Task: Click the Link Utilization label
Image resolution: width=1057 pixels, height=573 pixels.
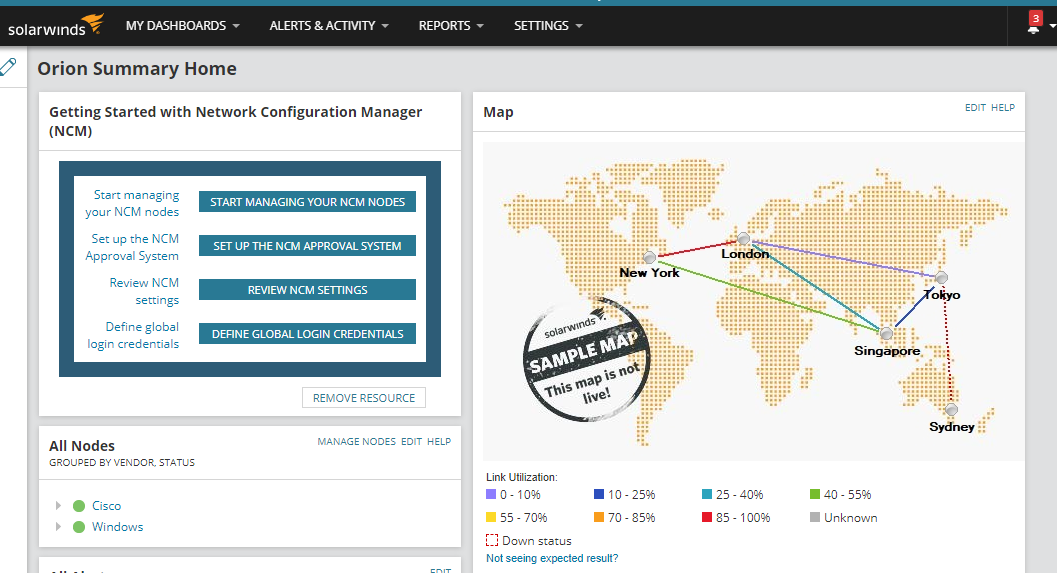Action: pos(522,477)
